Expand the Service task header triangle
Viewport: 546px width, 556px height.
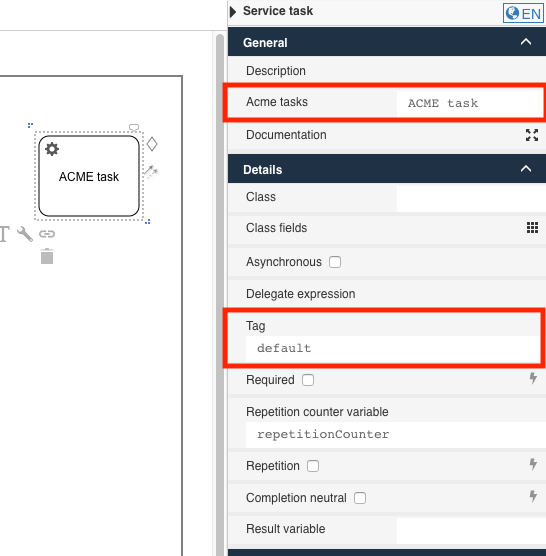point(233,12)
